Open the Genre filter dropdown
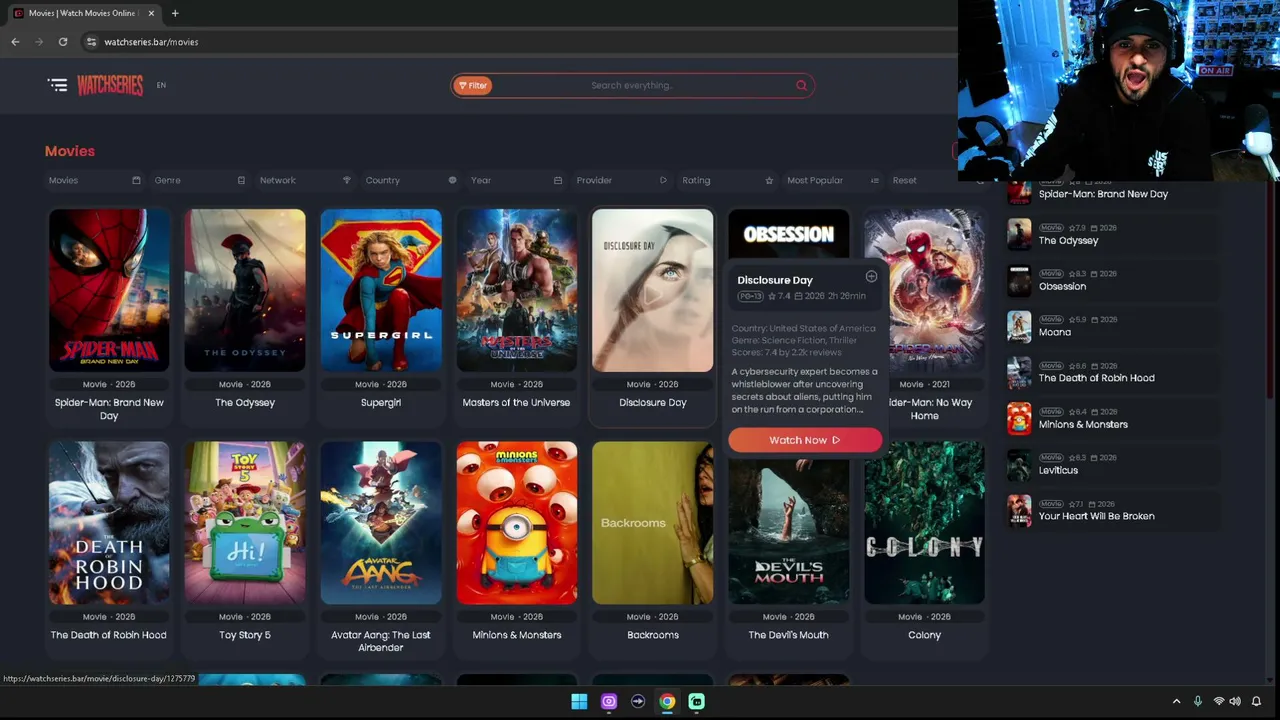 coord(200,180)
